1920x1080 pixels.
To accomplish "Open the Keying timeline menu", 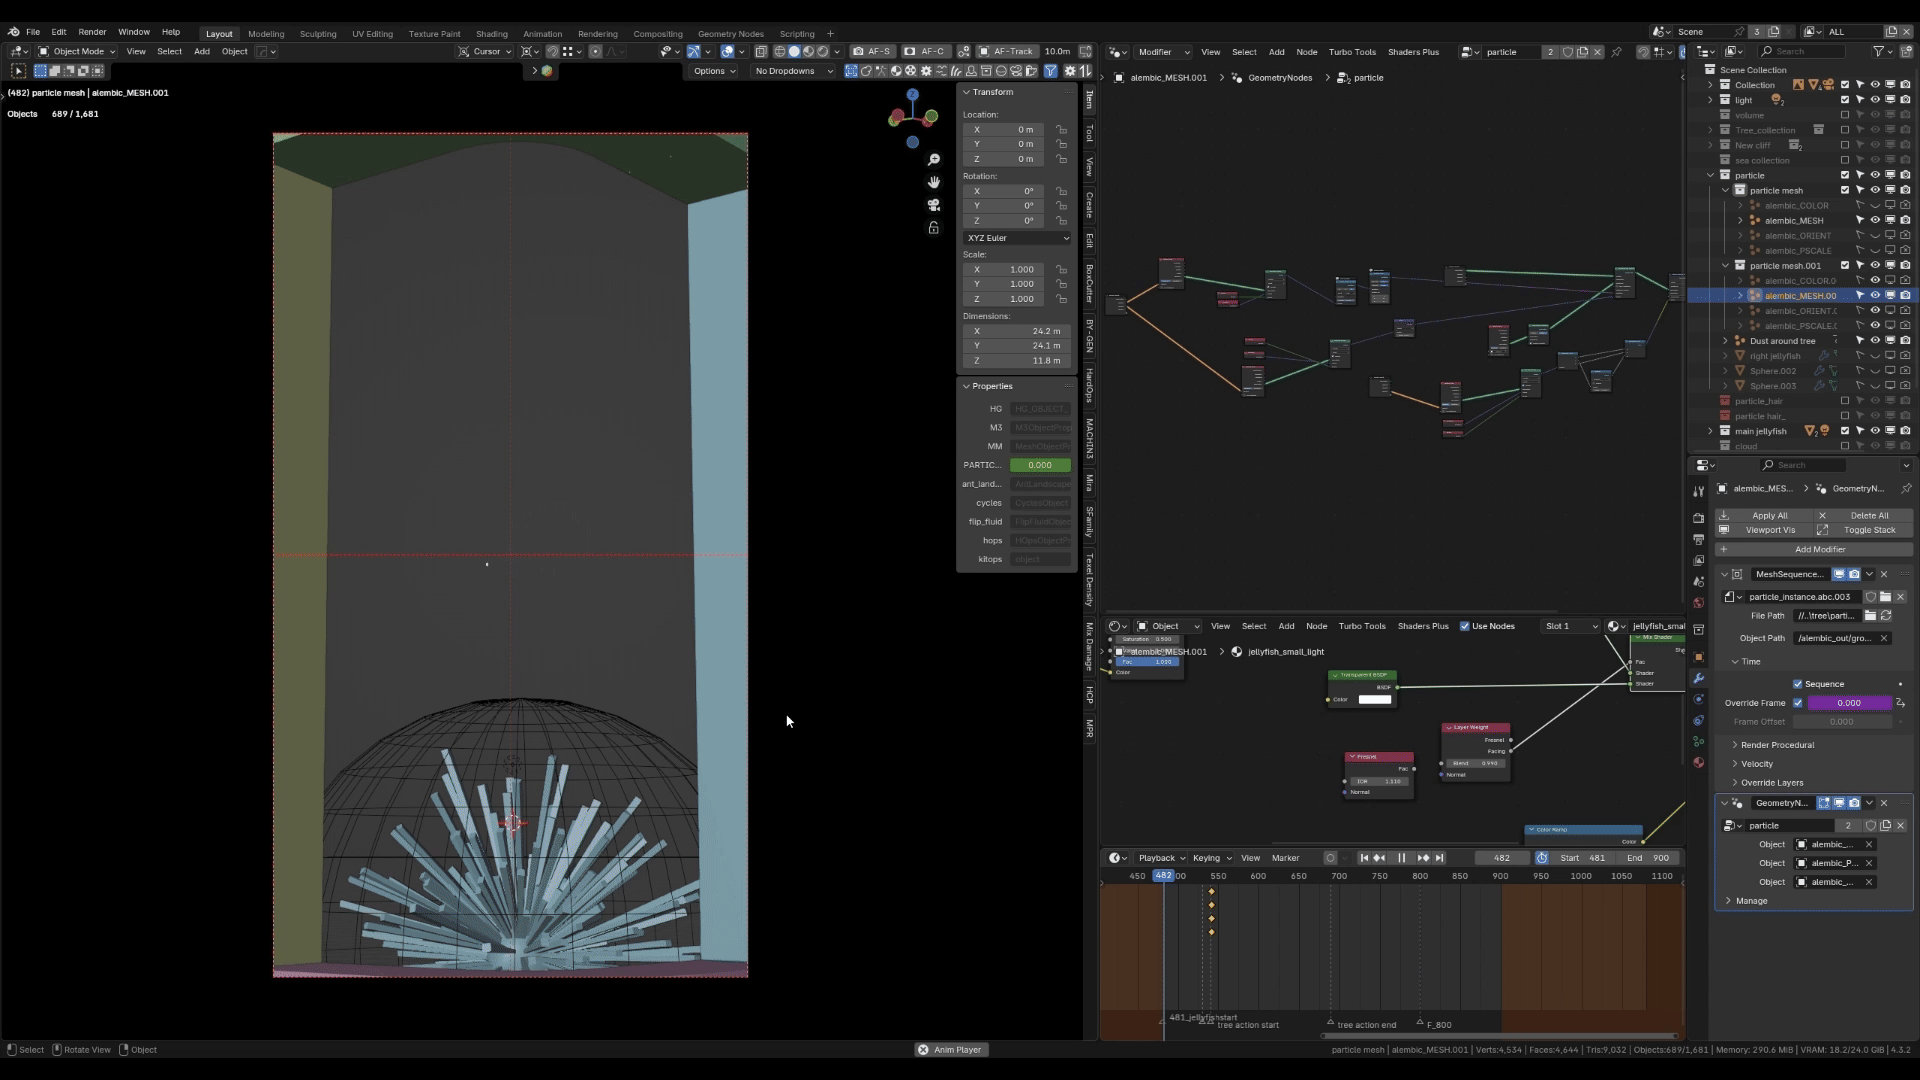I will tap(1211, 858).
